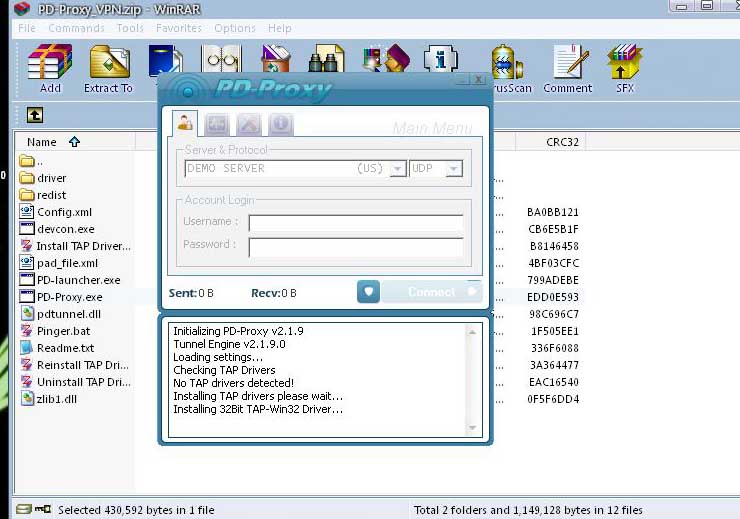Click the Extract To toolbar icon
Image resolution: width=740 pixels, height=519 pixels.
point(109,68)
